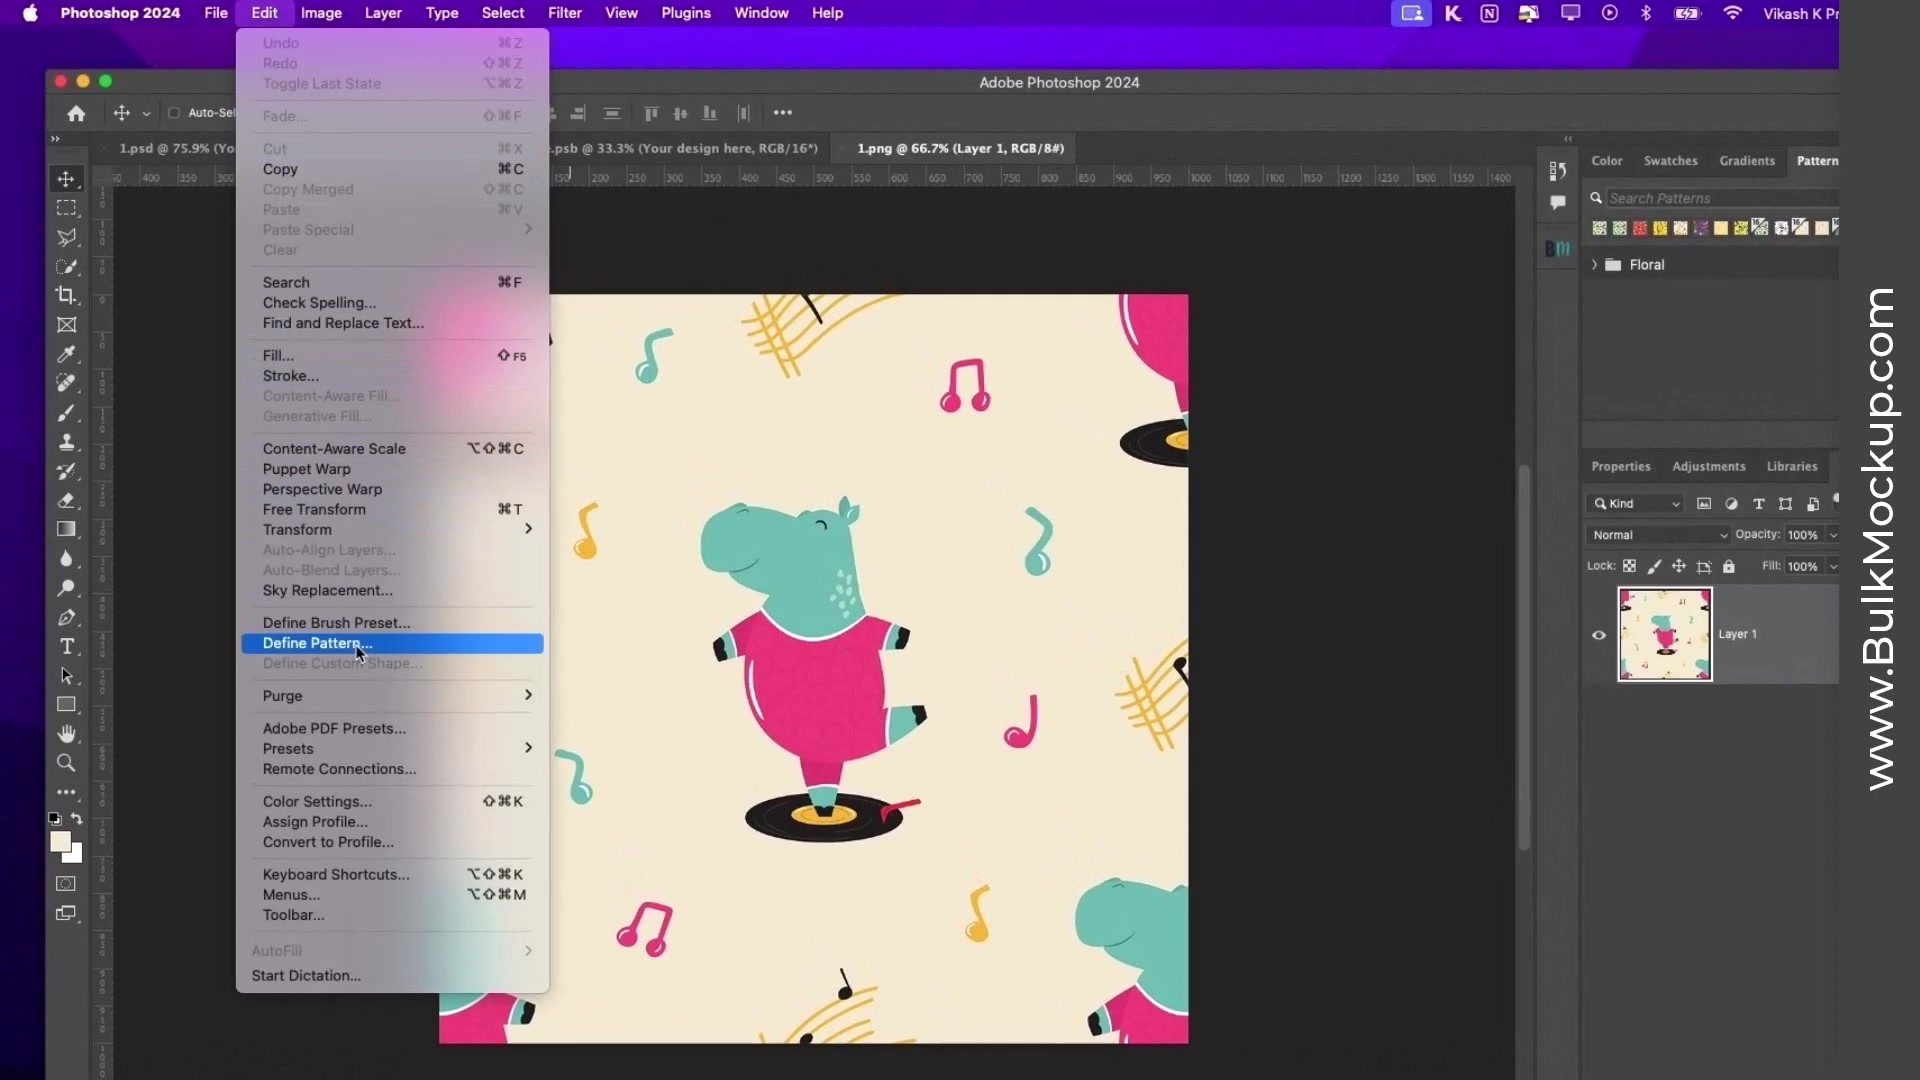Enable lock transparent pixels for Layer 1

[x=1630, y=566]
